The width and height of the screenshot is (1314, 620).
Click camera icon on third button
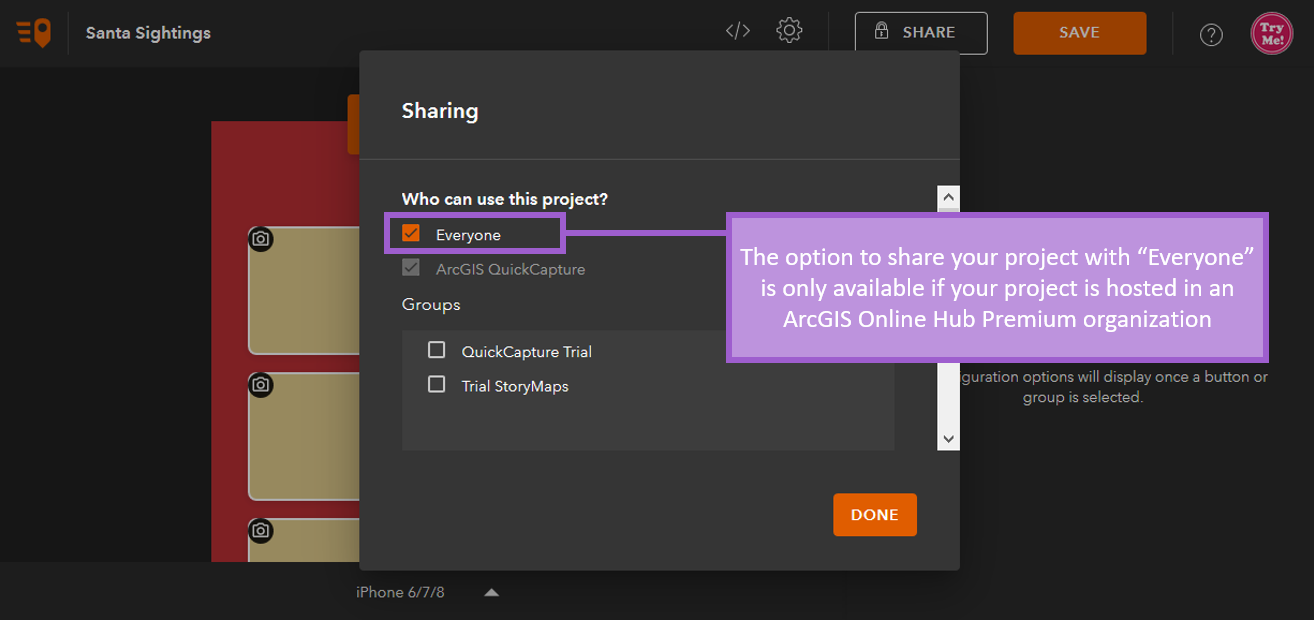[x=261, y=530]
